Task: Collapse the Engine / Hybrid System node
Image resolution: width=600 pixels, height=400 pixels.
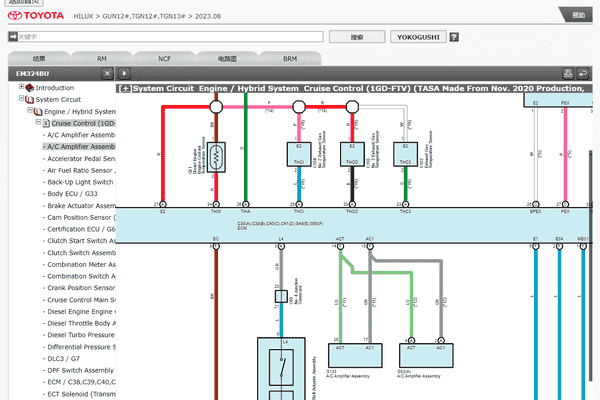Action: (x=30, y=112)
